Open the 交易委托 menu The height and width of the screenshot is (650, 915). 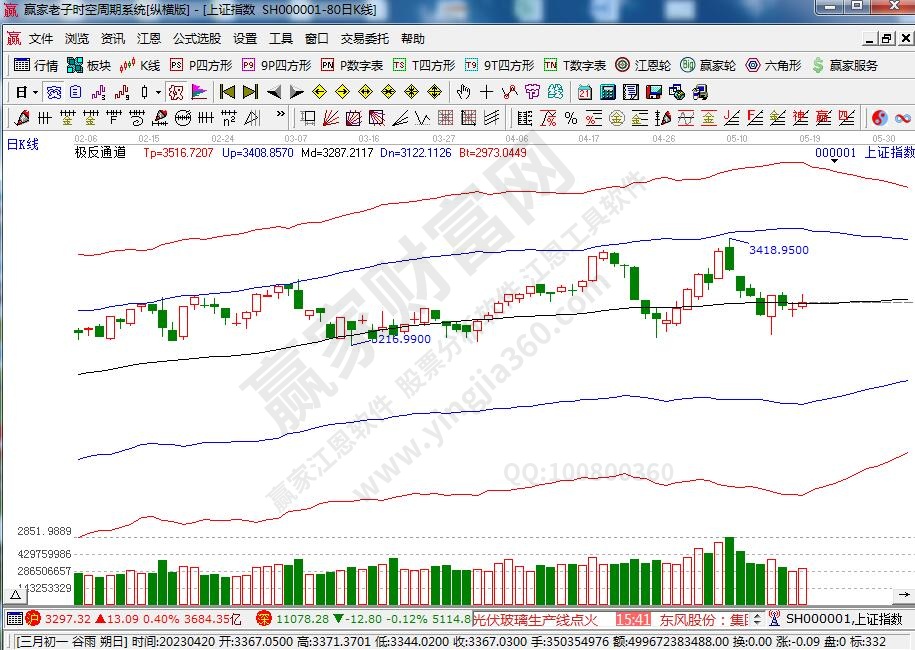point(364,39)
